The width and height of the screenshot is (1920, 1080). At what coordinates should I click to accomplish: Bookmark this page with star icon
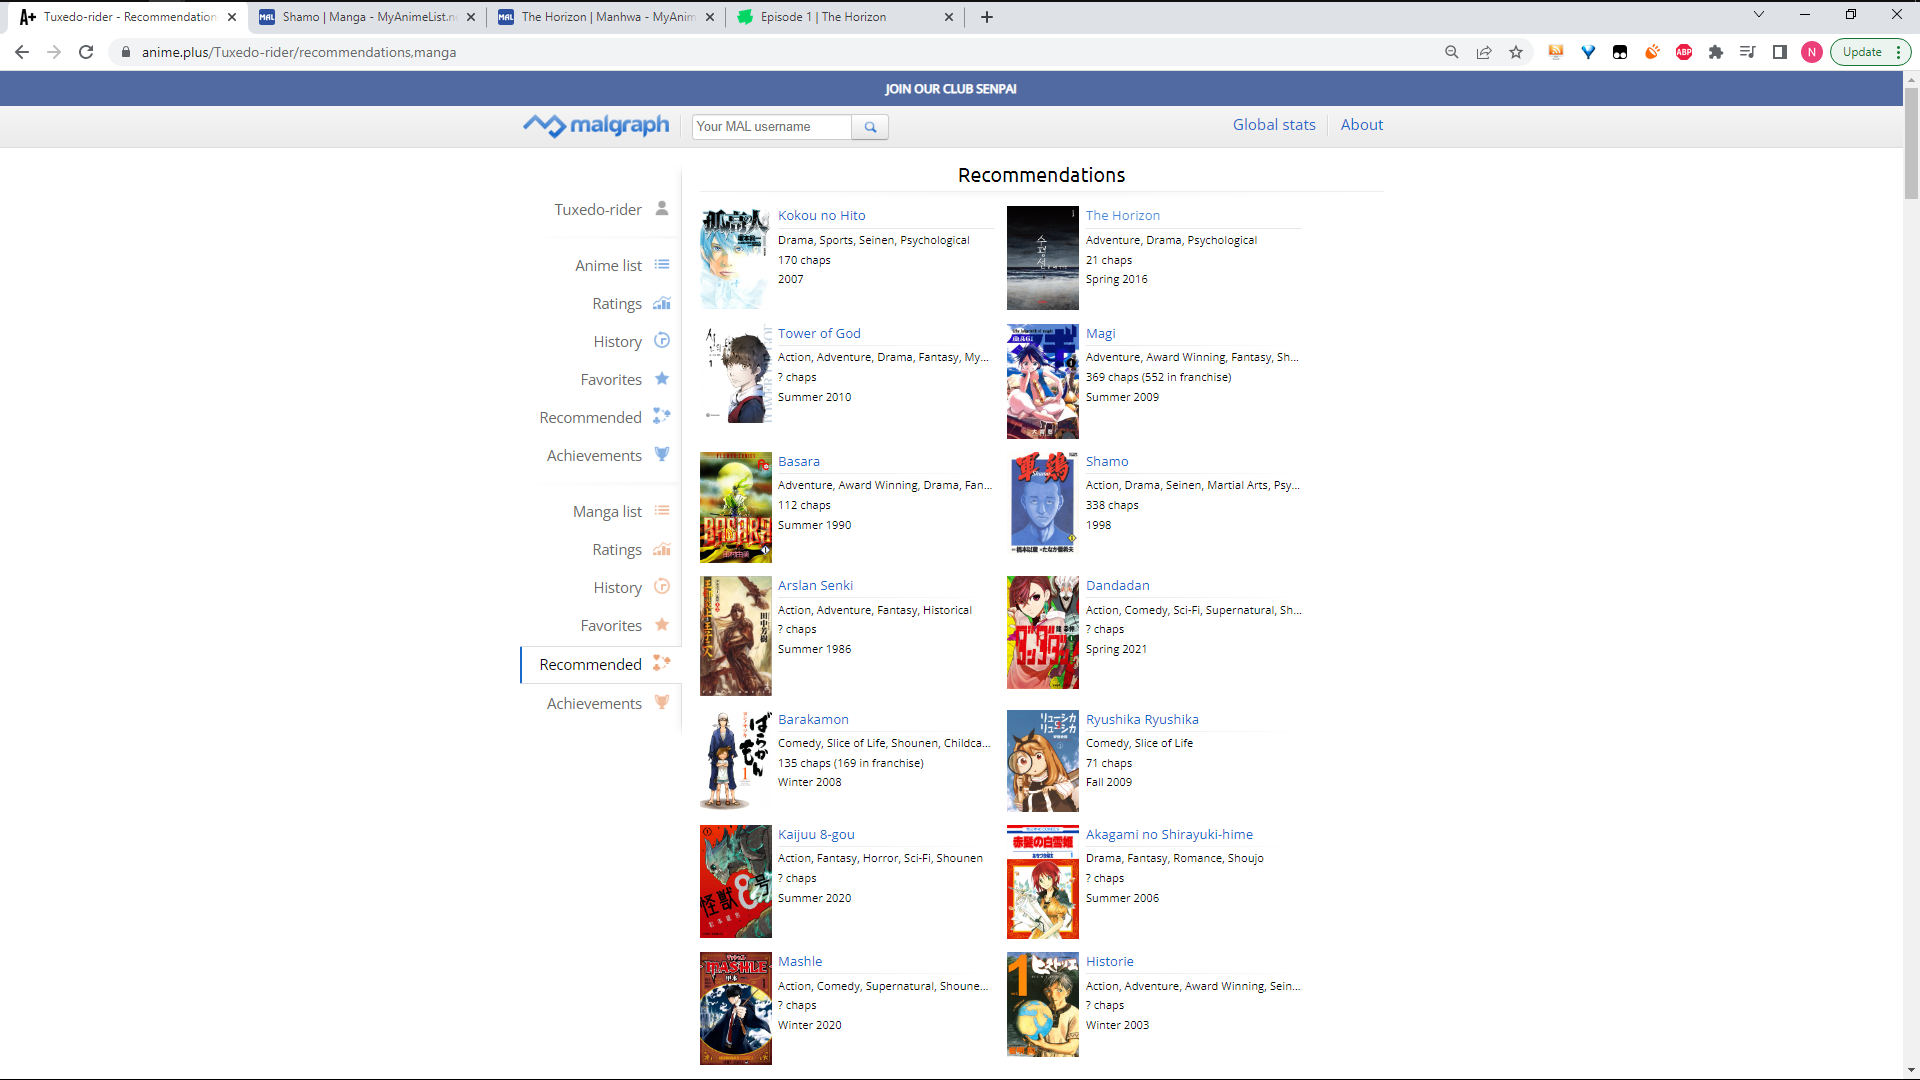(x=1516, y=52)
